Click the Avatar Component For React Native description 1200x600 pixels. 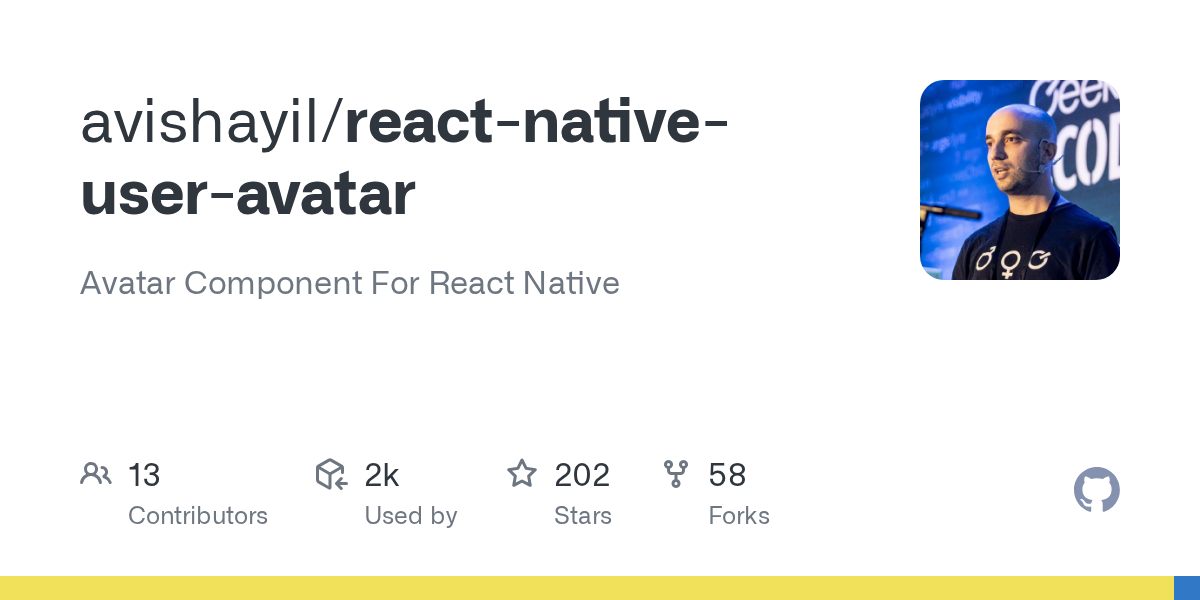[x=349, y=283]
